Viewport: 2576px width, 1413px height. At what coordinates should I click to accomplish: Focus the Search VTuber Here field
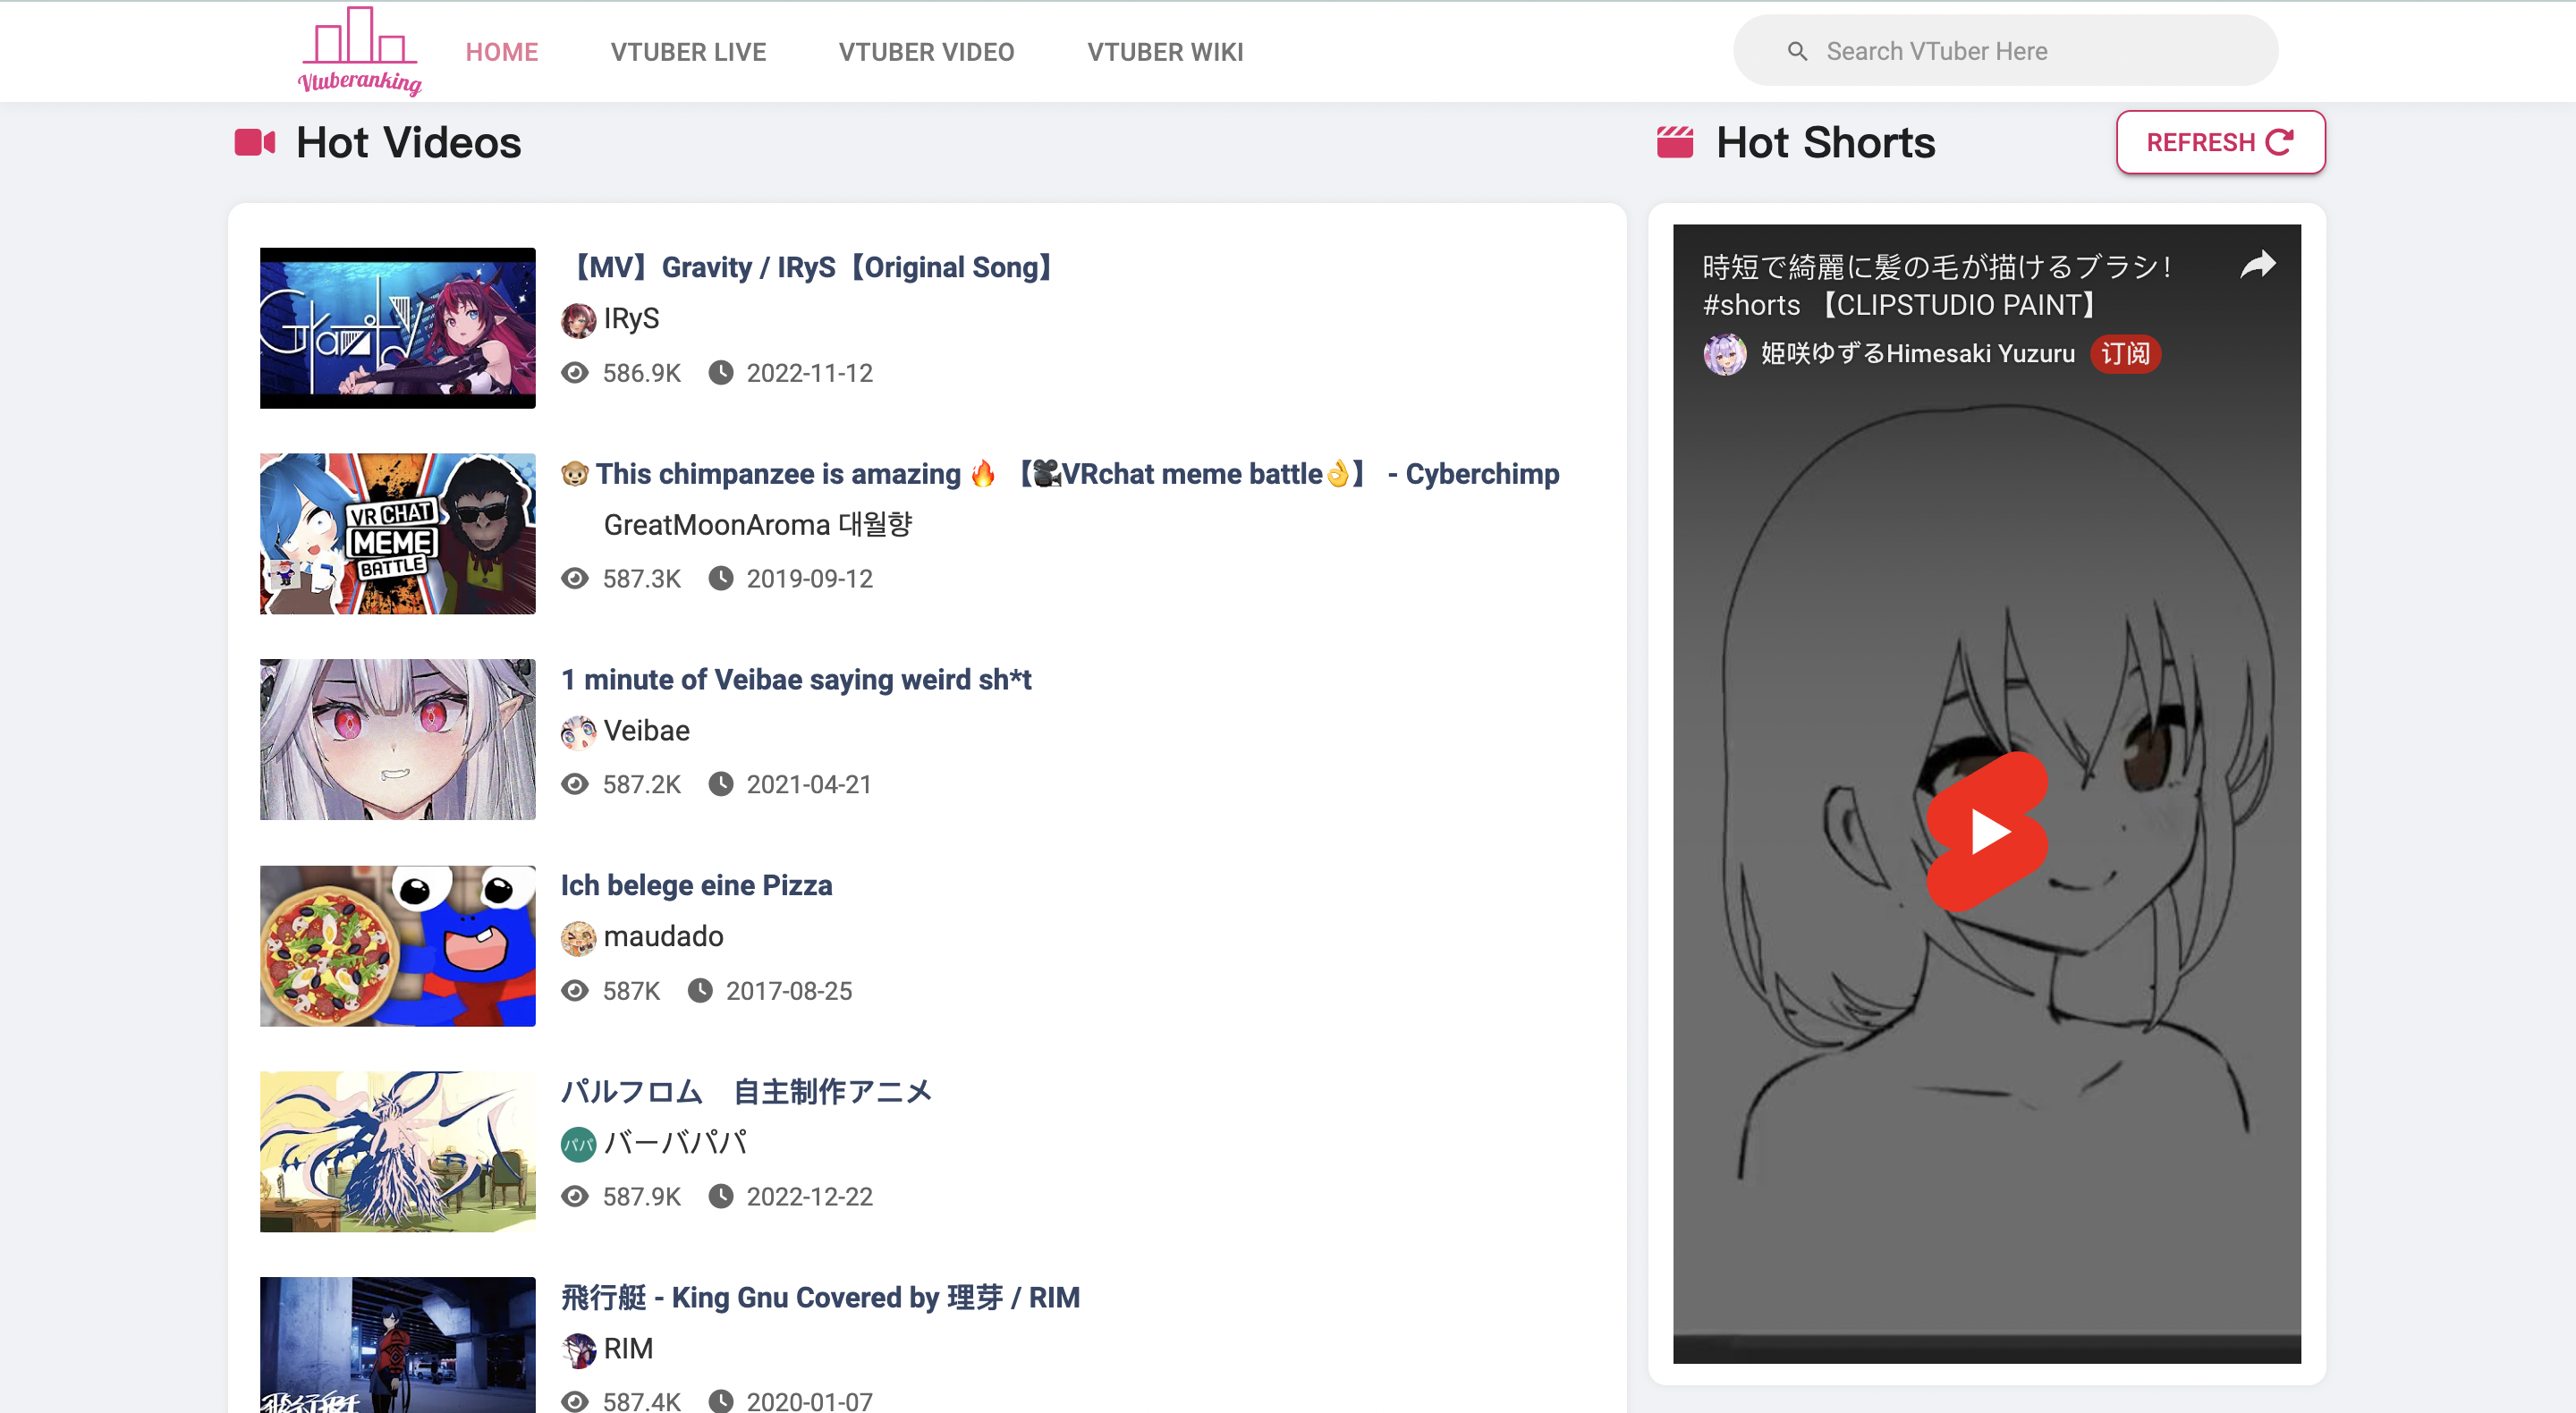point(2005,51)
